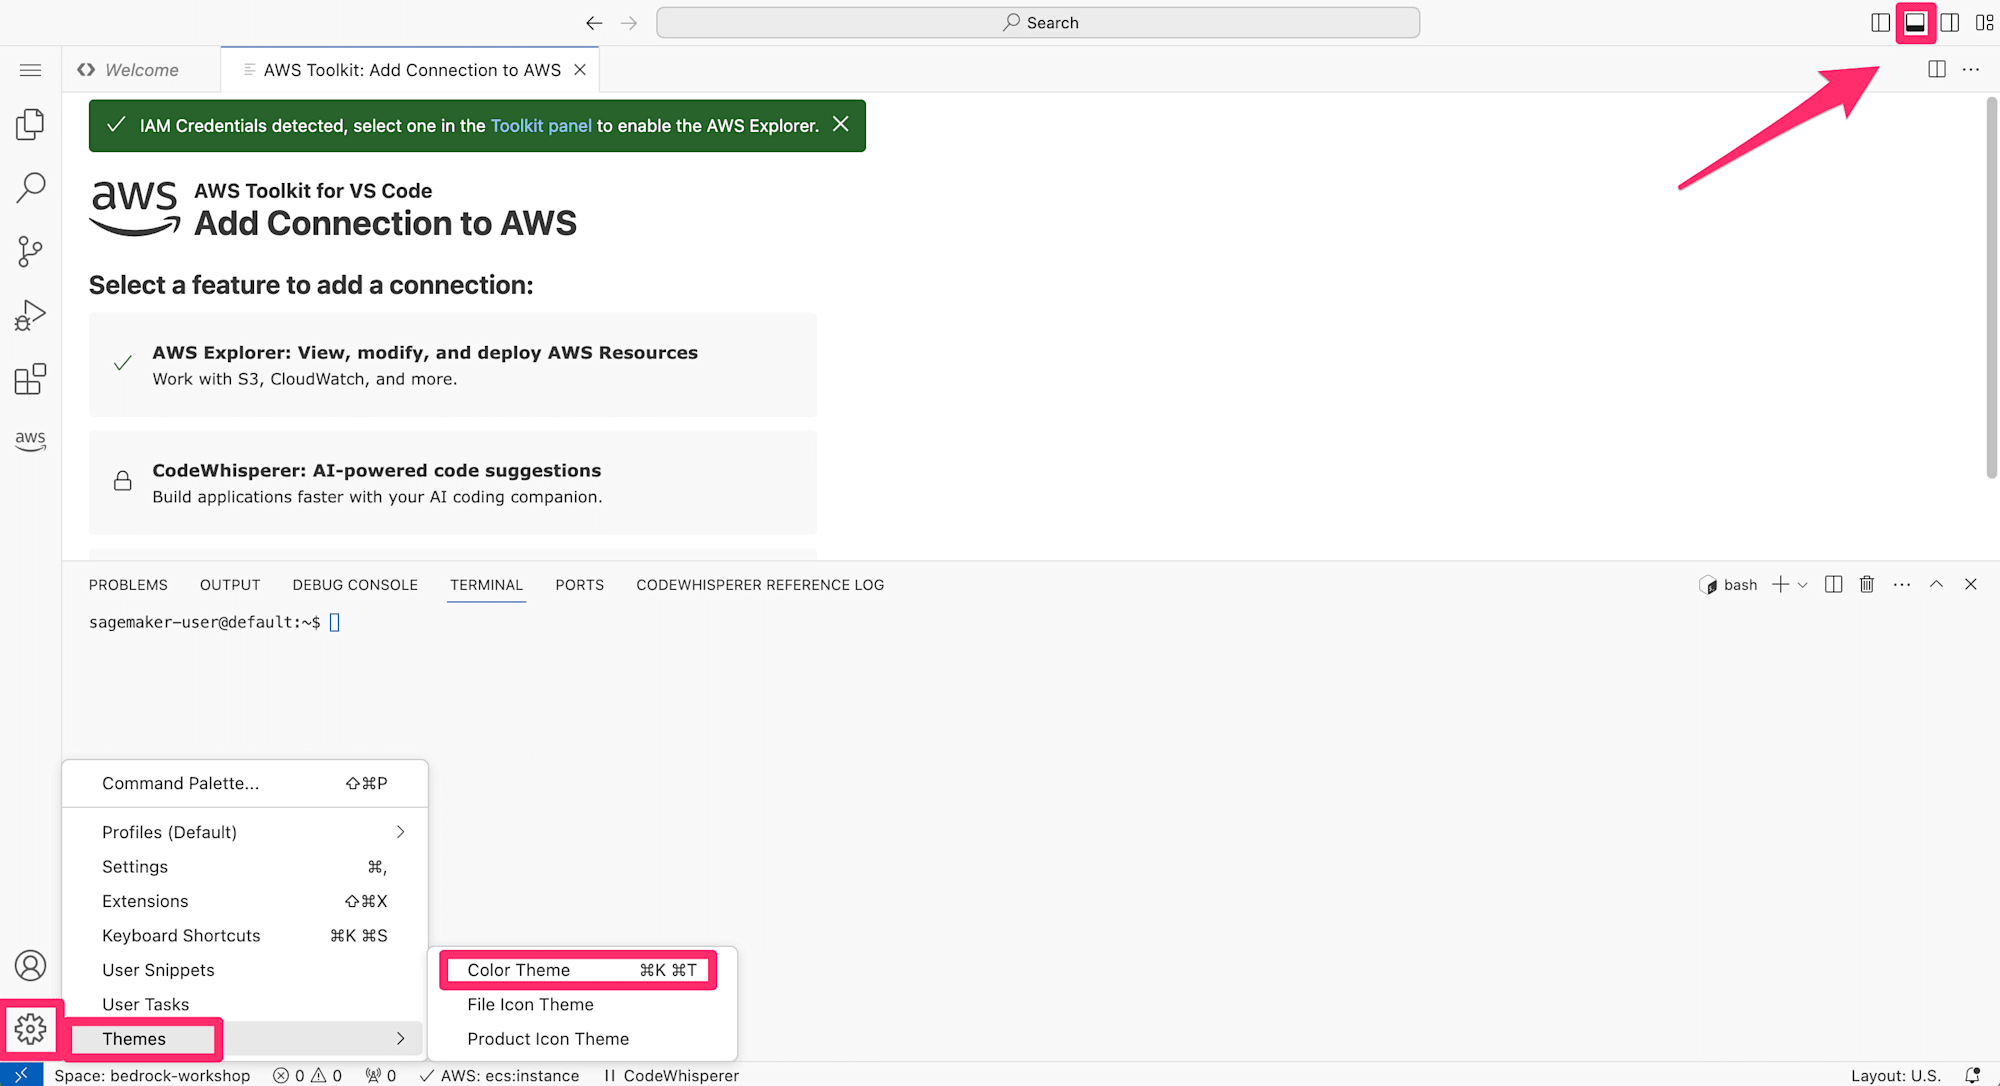Open notifications bell in status bar
This screenshot has height=1086, width=2000.
pyautogui.click(x=1972, y=1075)
